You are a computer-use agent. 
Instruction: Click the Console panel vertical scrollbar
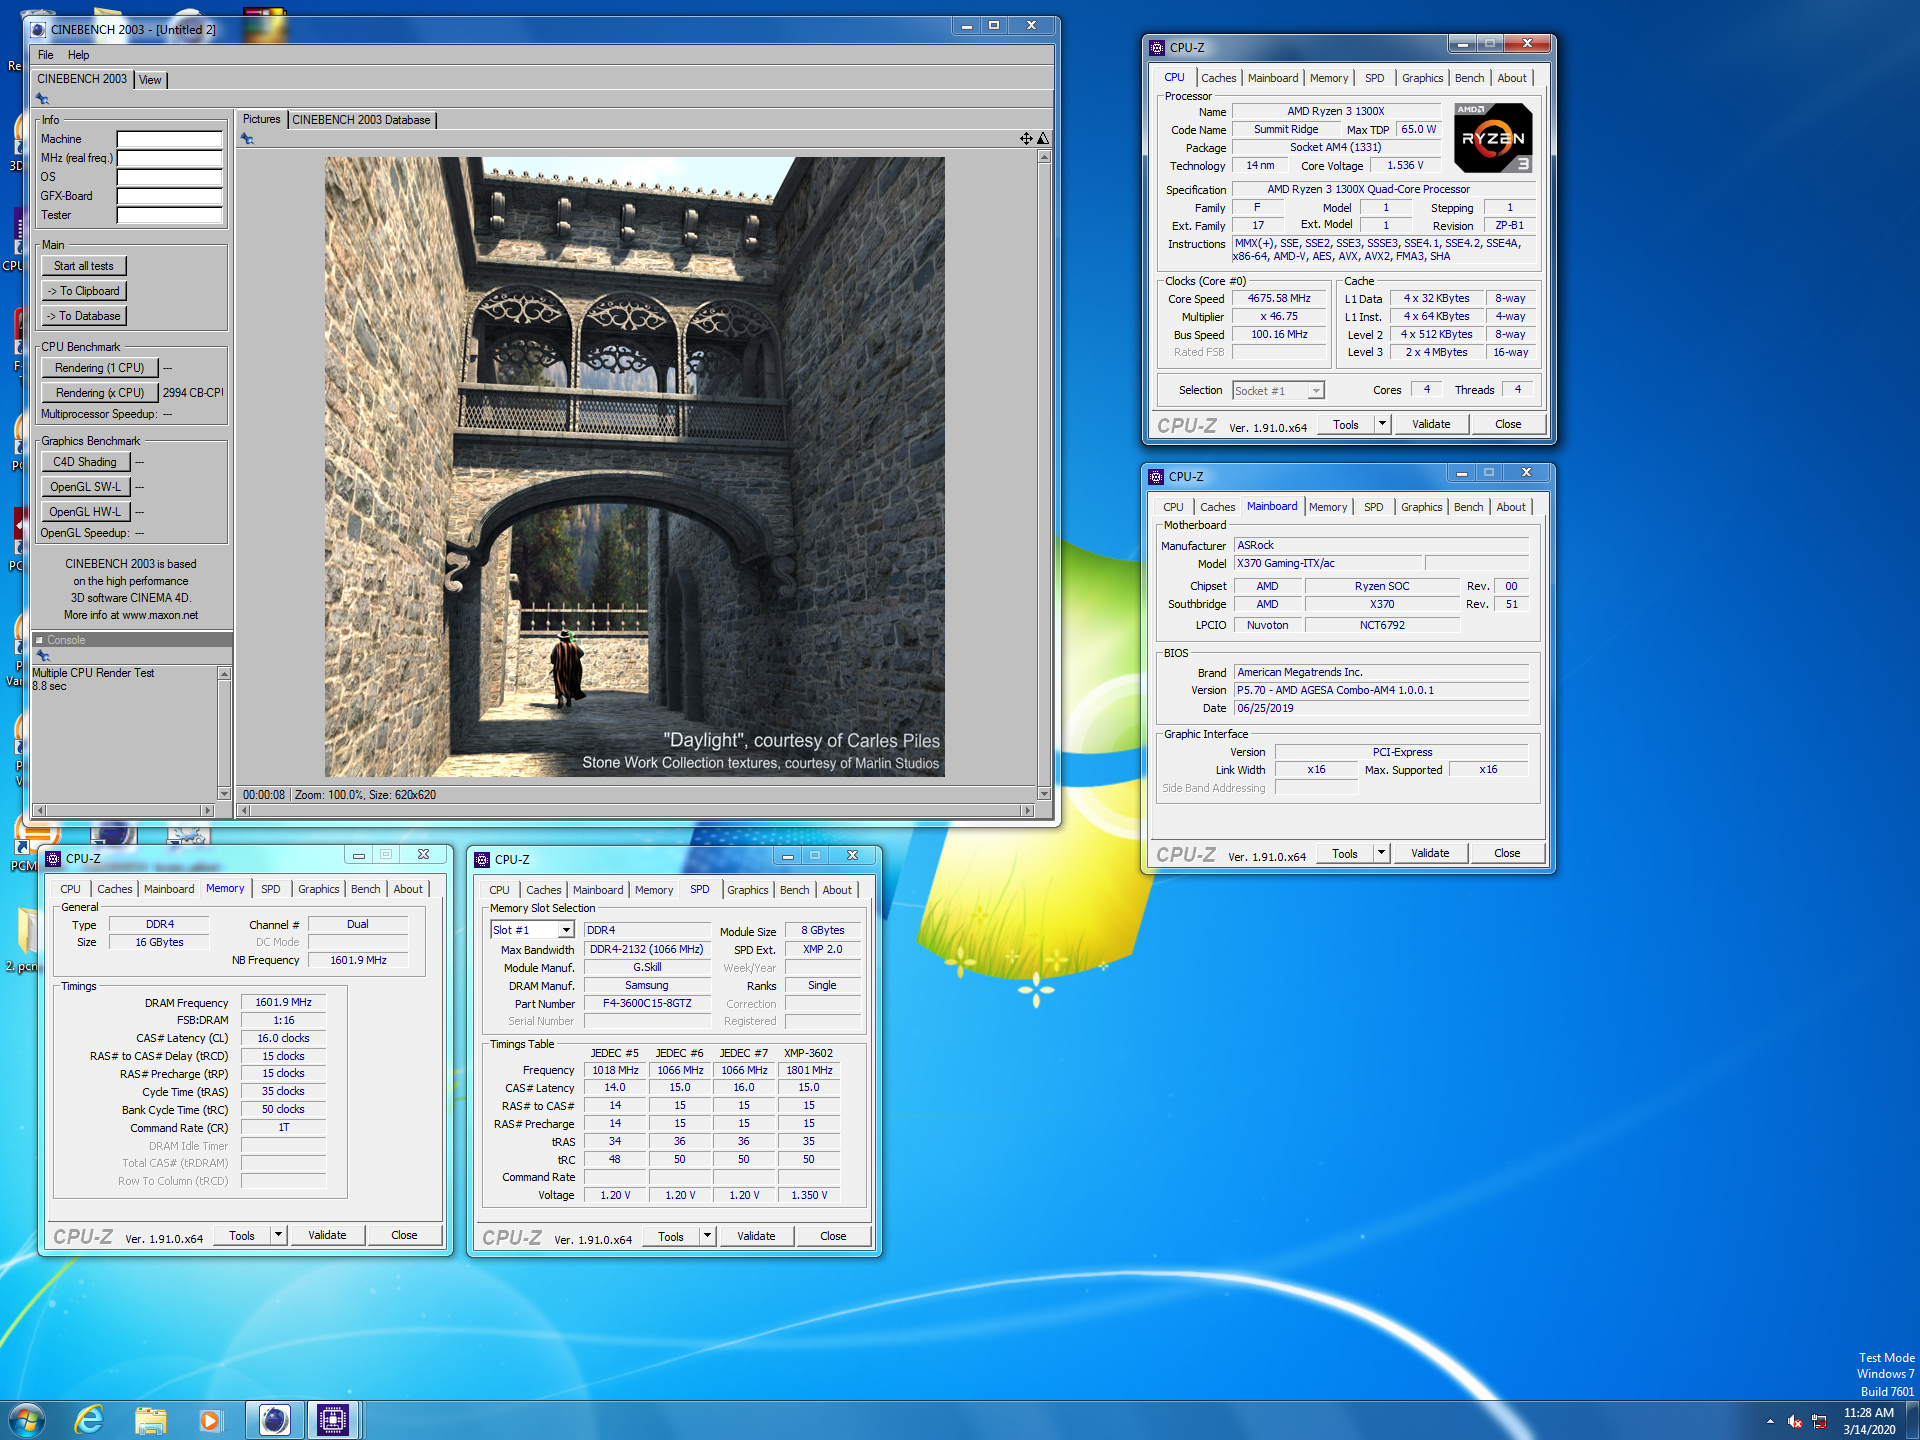pos(224,733)
